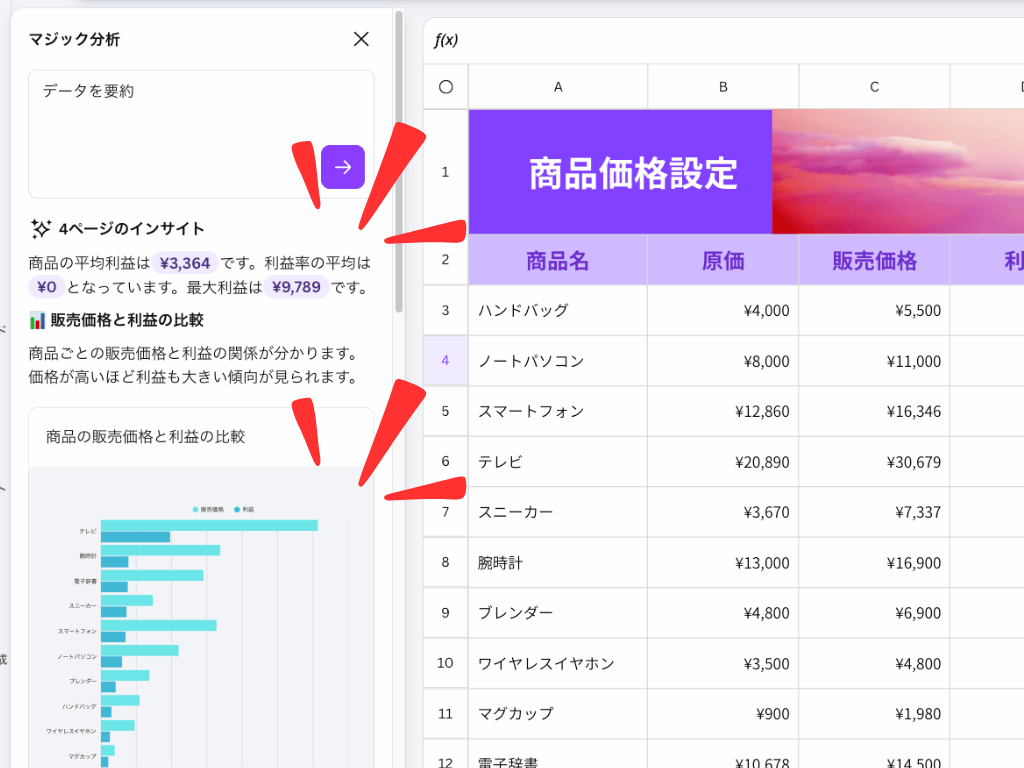This screenshot has width=1024, height=768.
Task: Open the 商品の販売価格と利益の比較 chart preview
Action: click(x=201, y=600)
